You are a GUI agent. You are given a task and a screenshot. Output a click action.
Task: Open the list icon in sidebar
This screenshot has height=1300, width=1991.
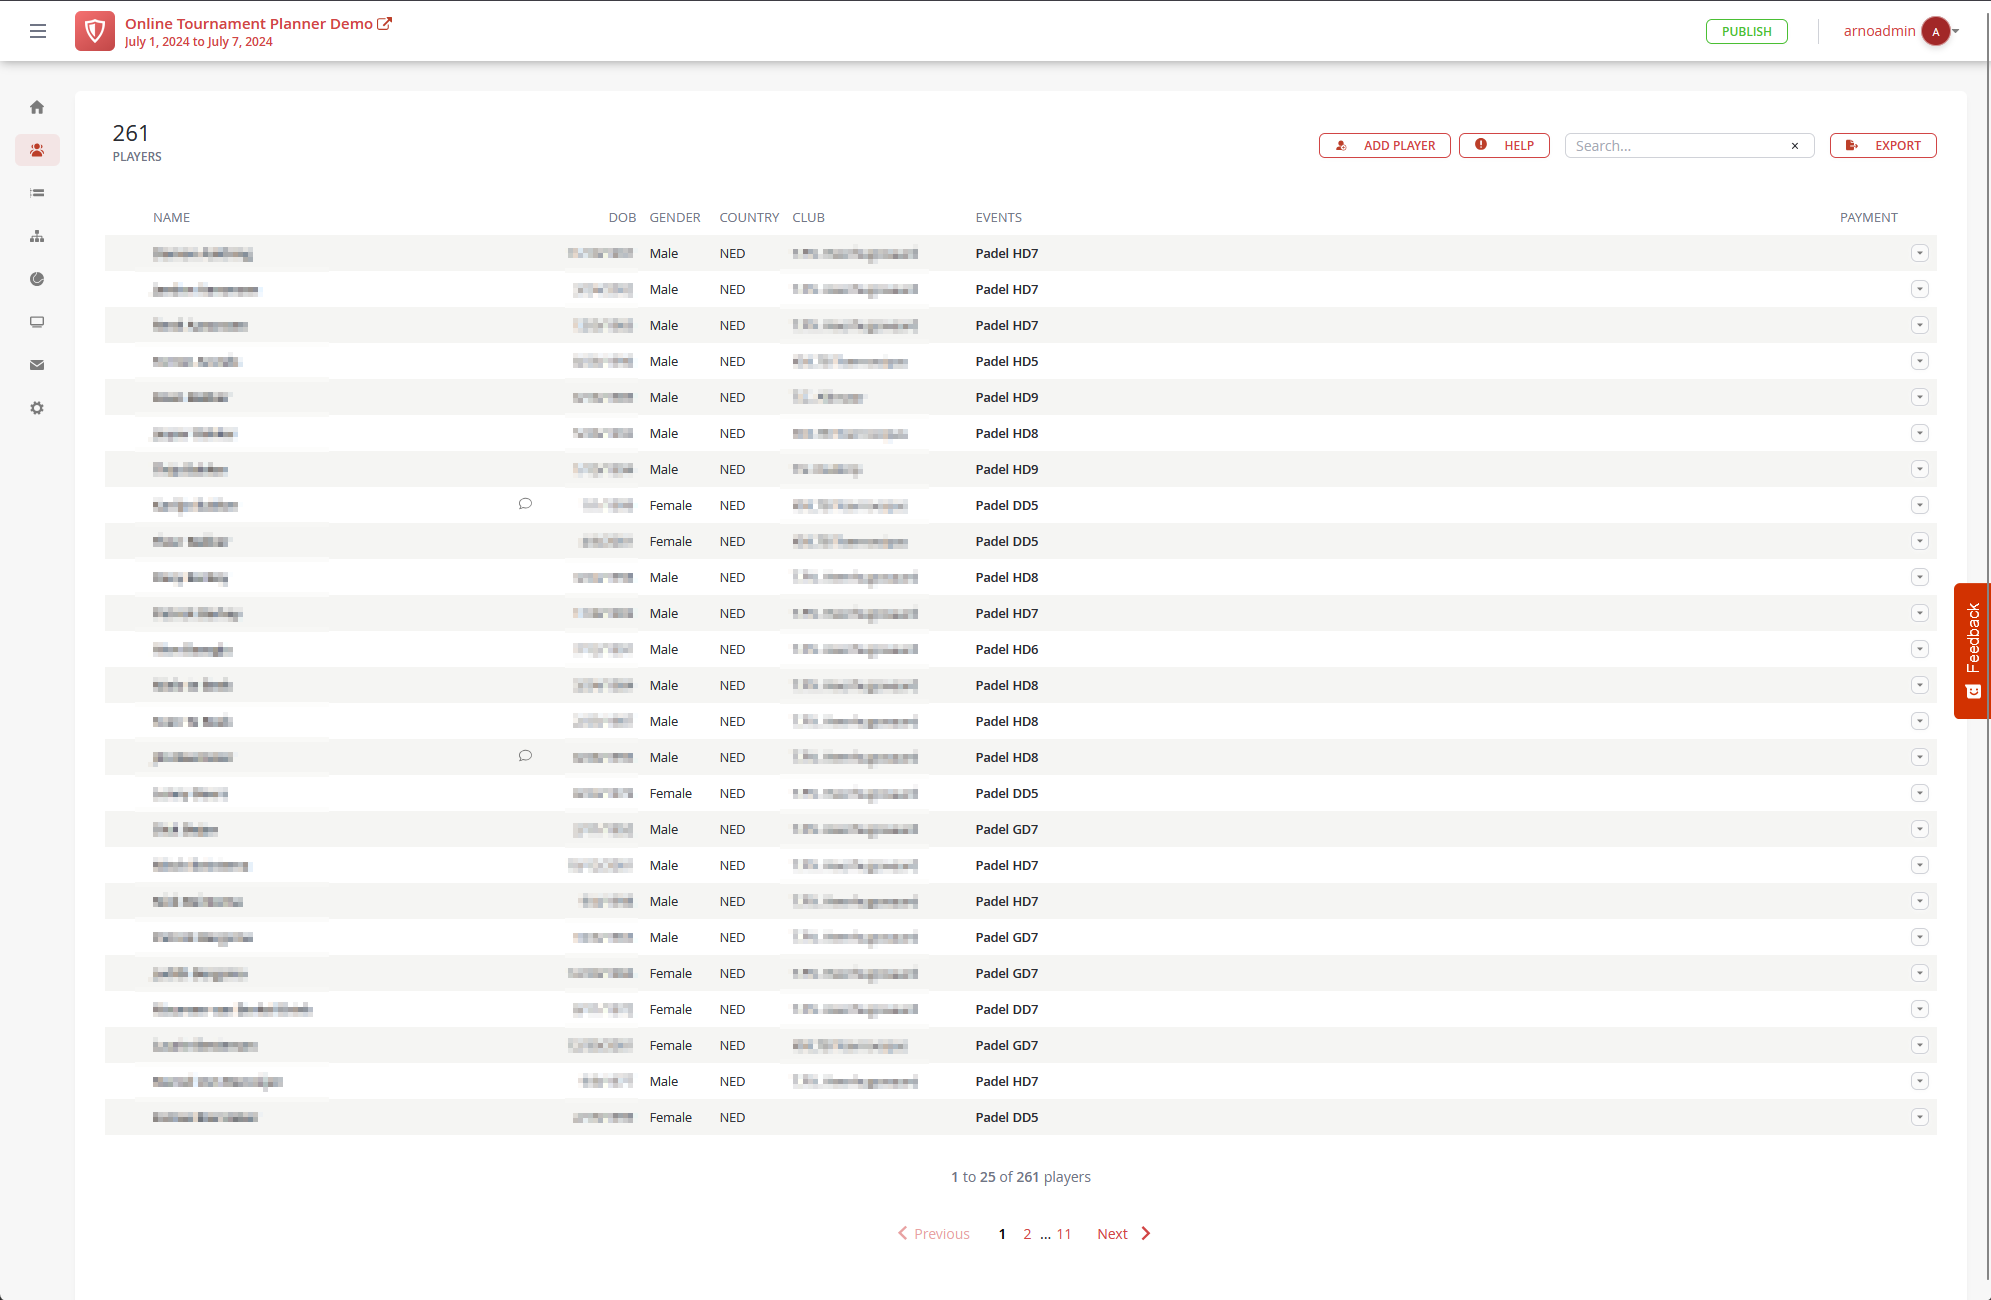pos(37,193)
